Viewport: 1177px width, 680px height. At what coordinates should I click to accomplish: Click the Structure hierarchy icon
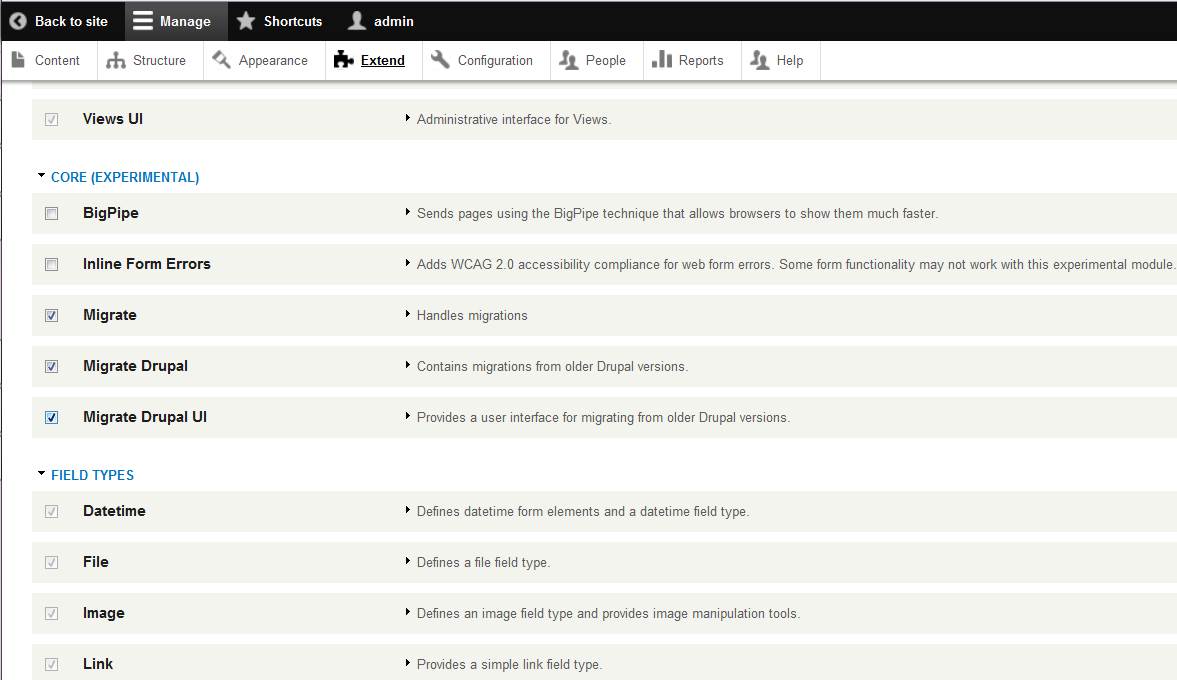[116, 60]
